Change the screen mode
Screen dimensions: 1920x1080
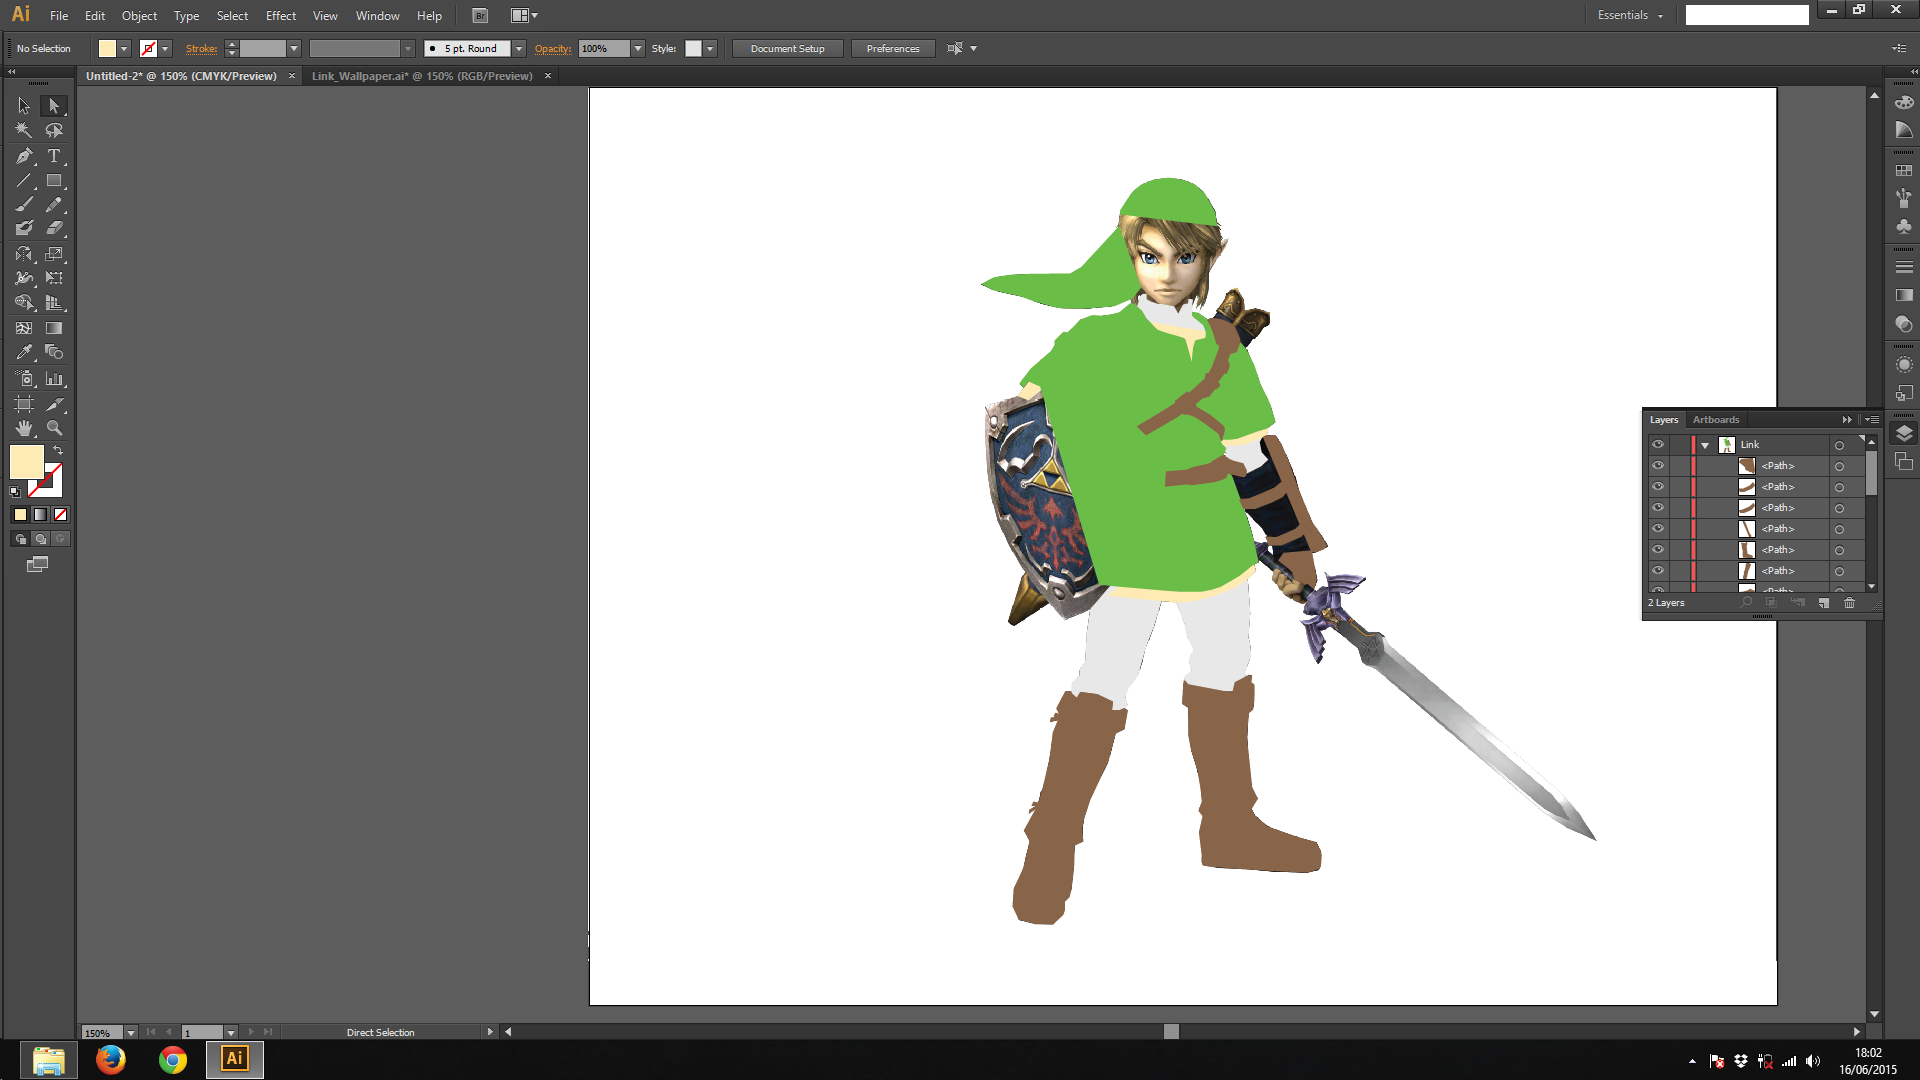37,565
